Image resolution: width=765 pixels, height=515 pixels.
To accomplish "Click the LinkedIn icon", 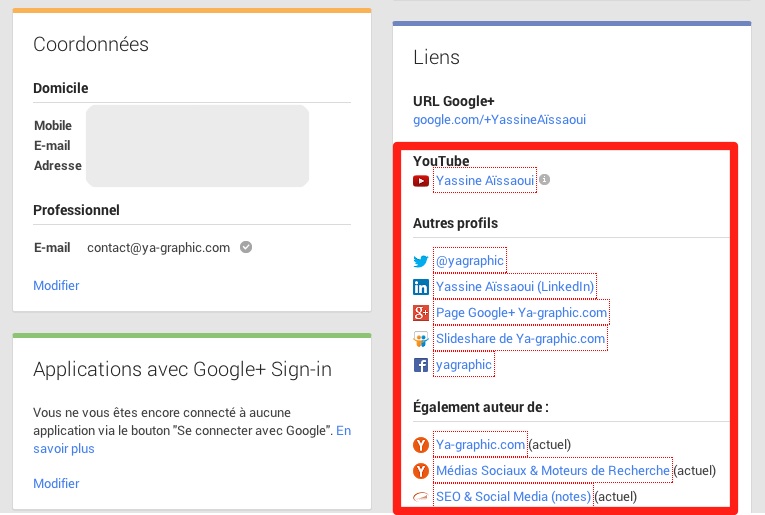I will click(421, 287).
